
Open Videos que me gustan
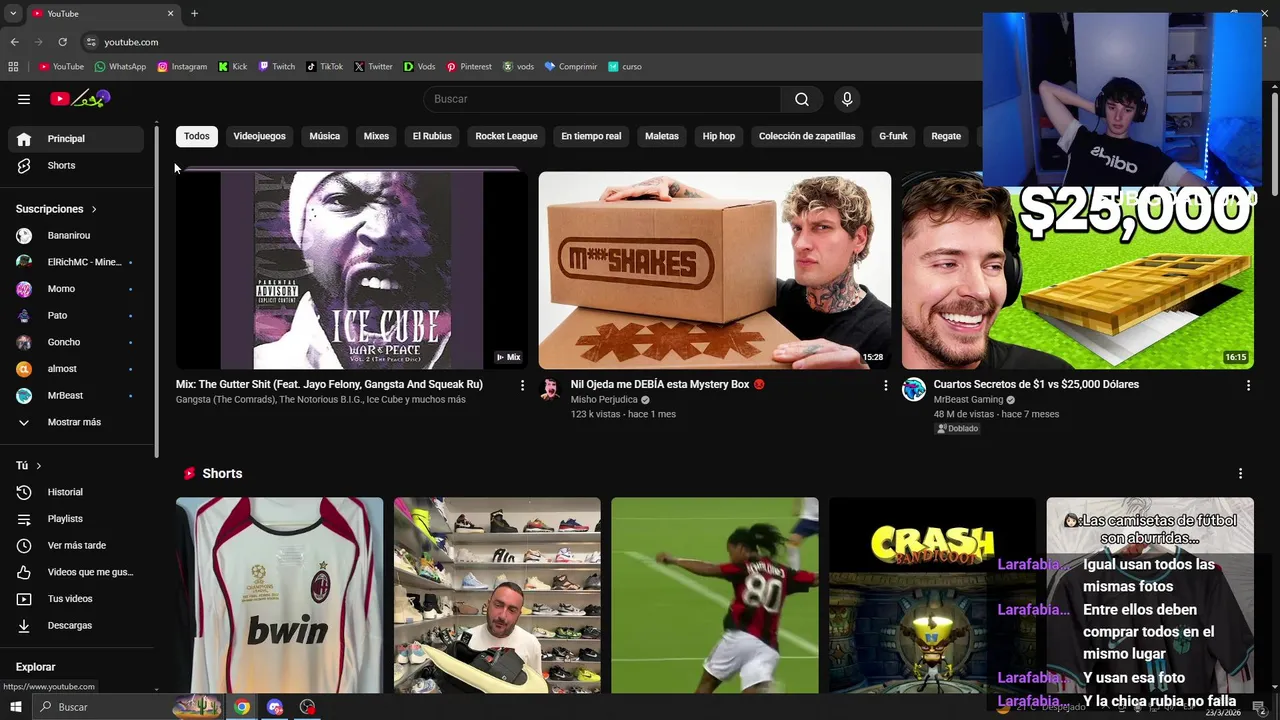click(76, 572)
